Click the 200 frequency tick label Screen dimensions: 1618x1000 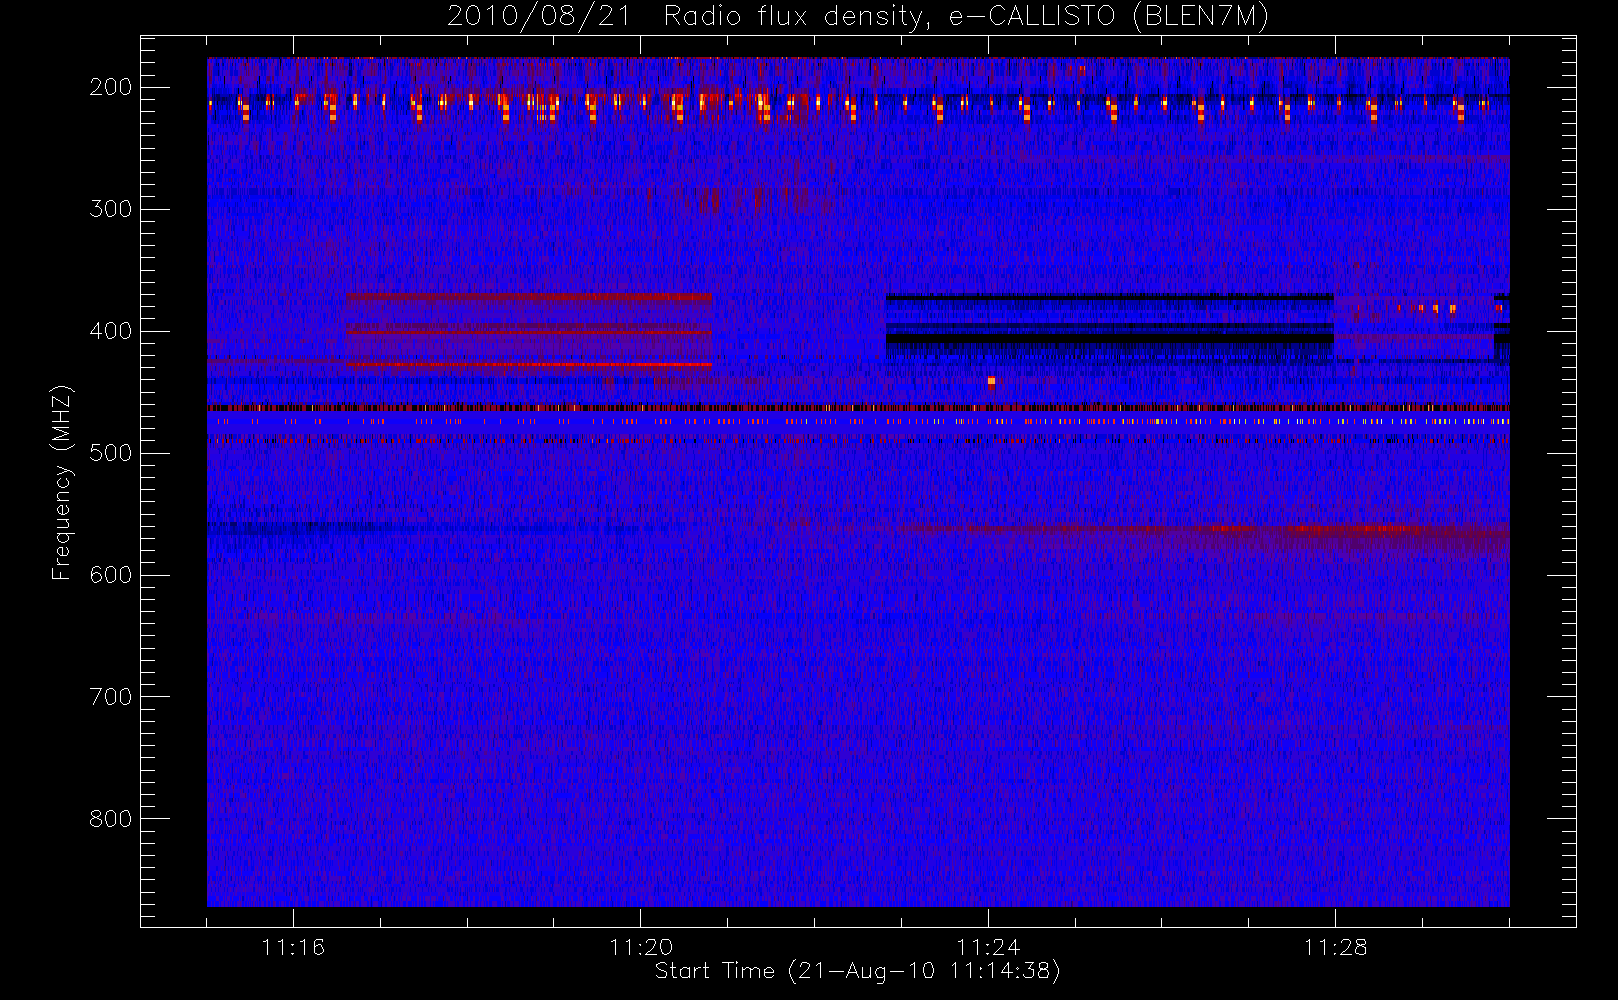[111, 87]
